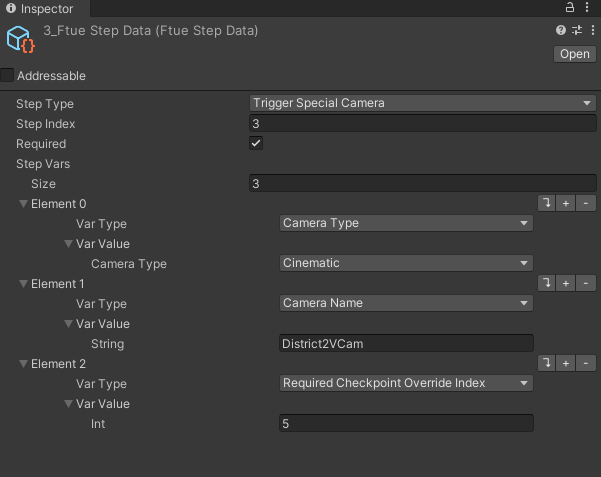
Task: Add element after Element 2 with plus
Action: point(566,363)
